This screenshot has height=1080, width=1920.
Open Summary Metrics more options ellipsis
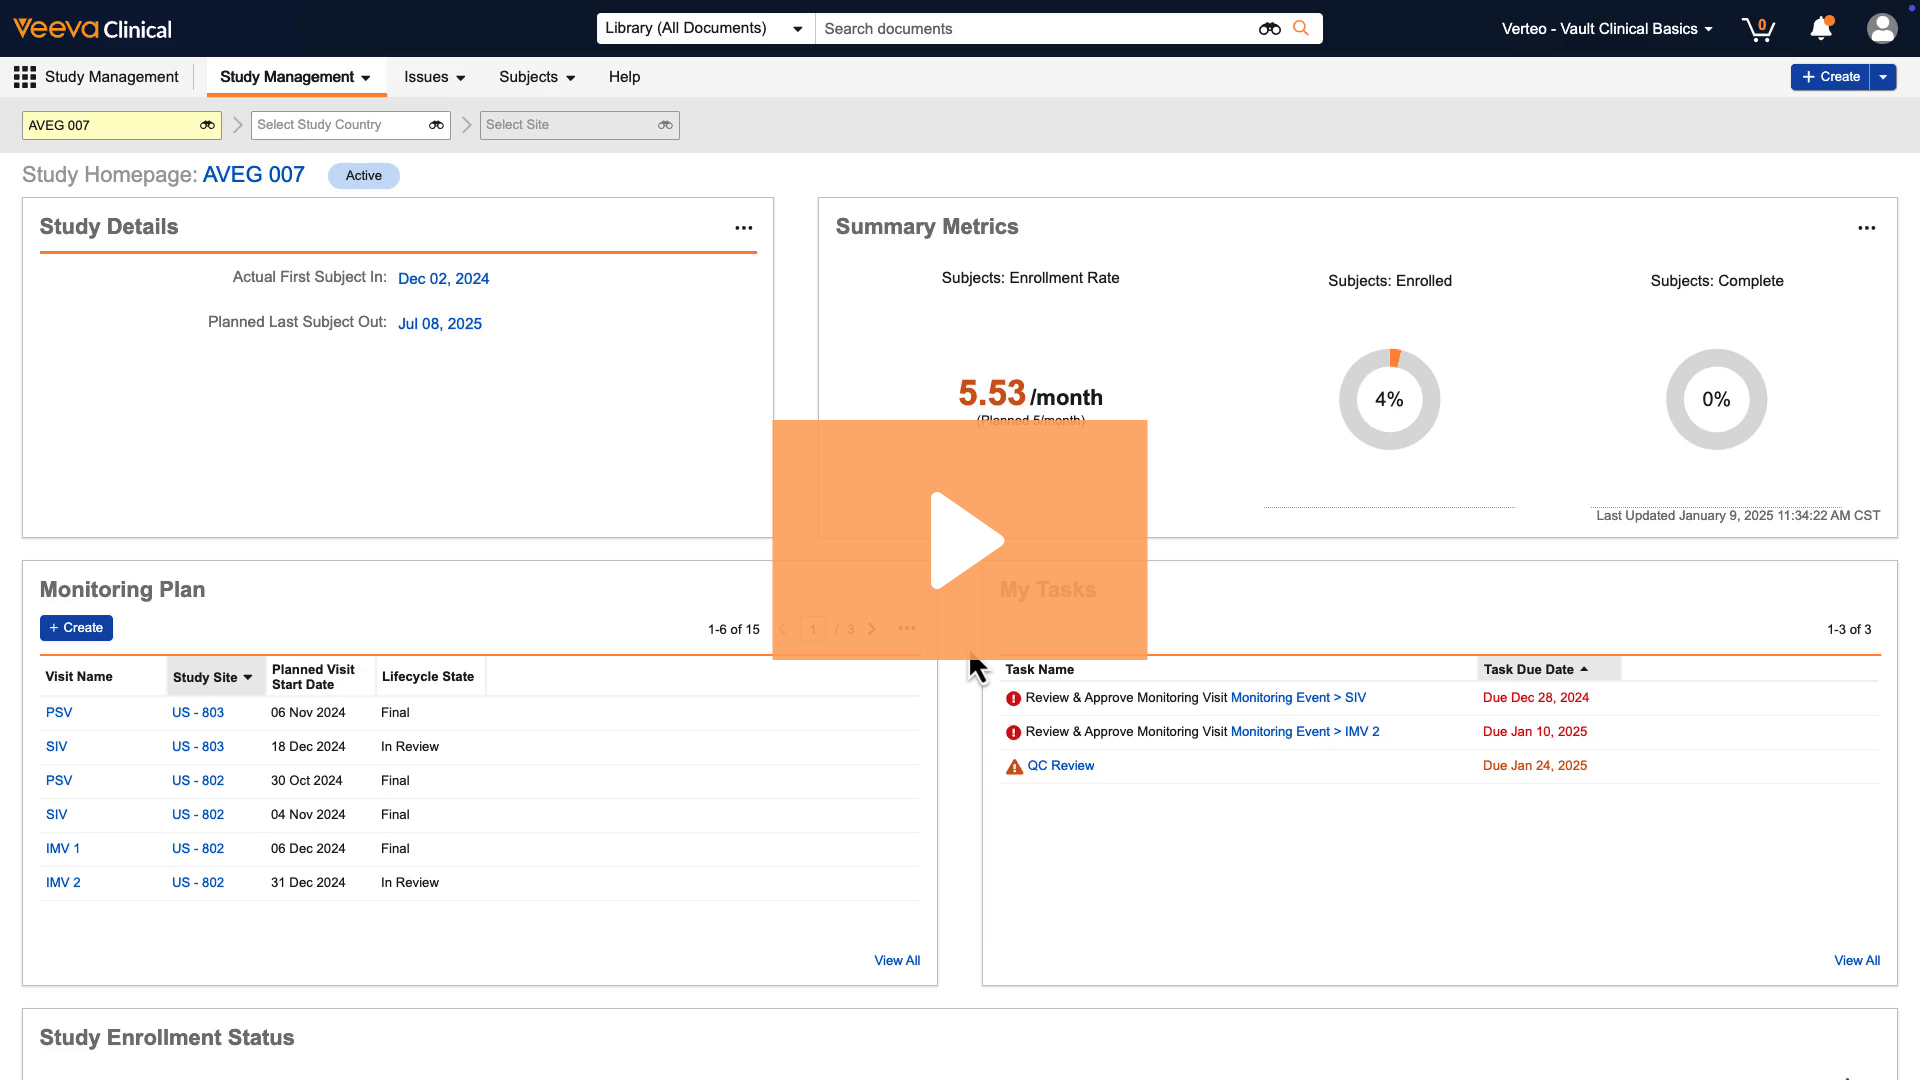pyautogui.click(x=1866, y=228)
